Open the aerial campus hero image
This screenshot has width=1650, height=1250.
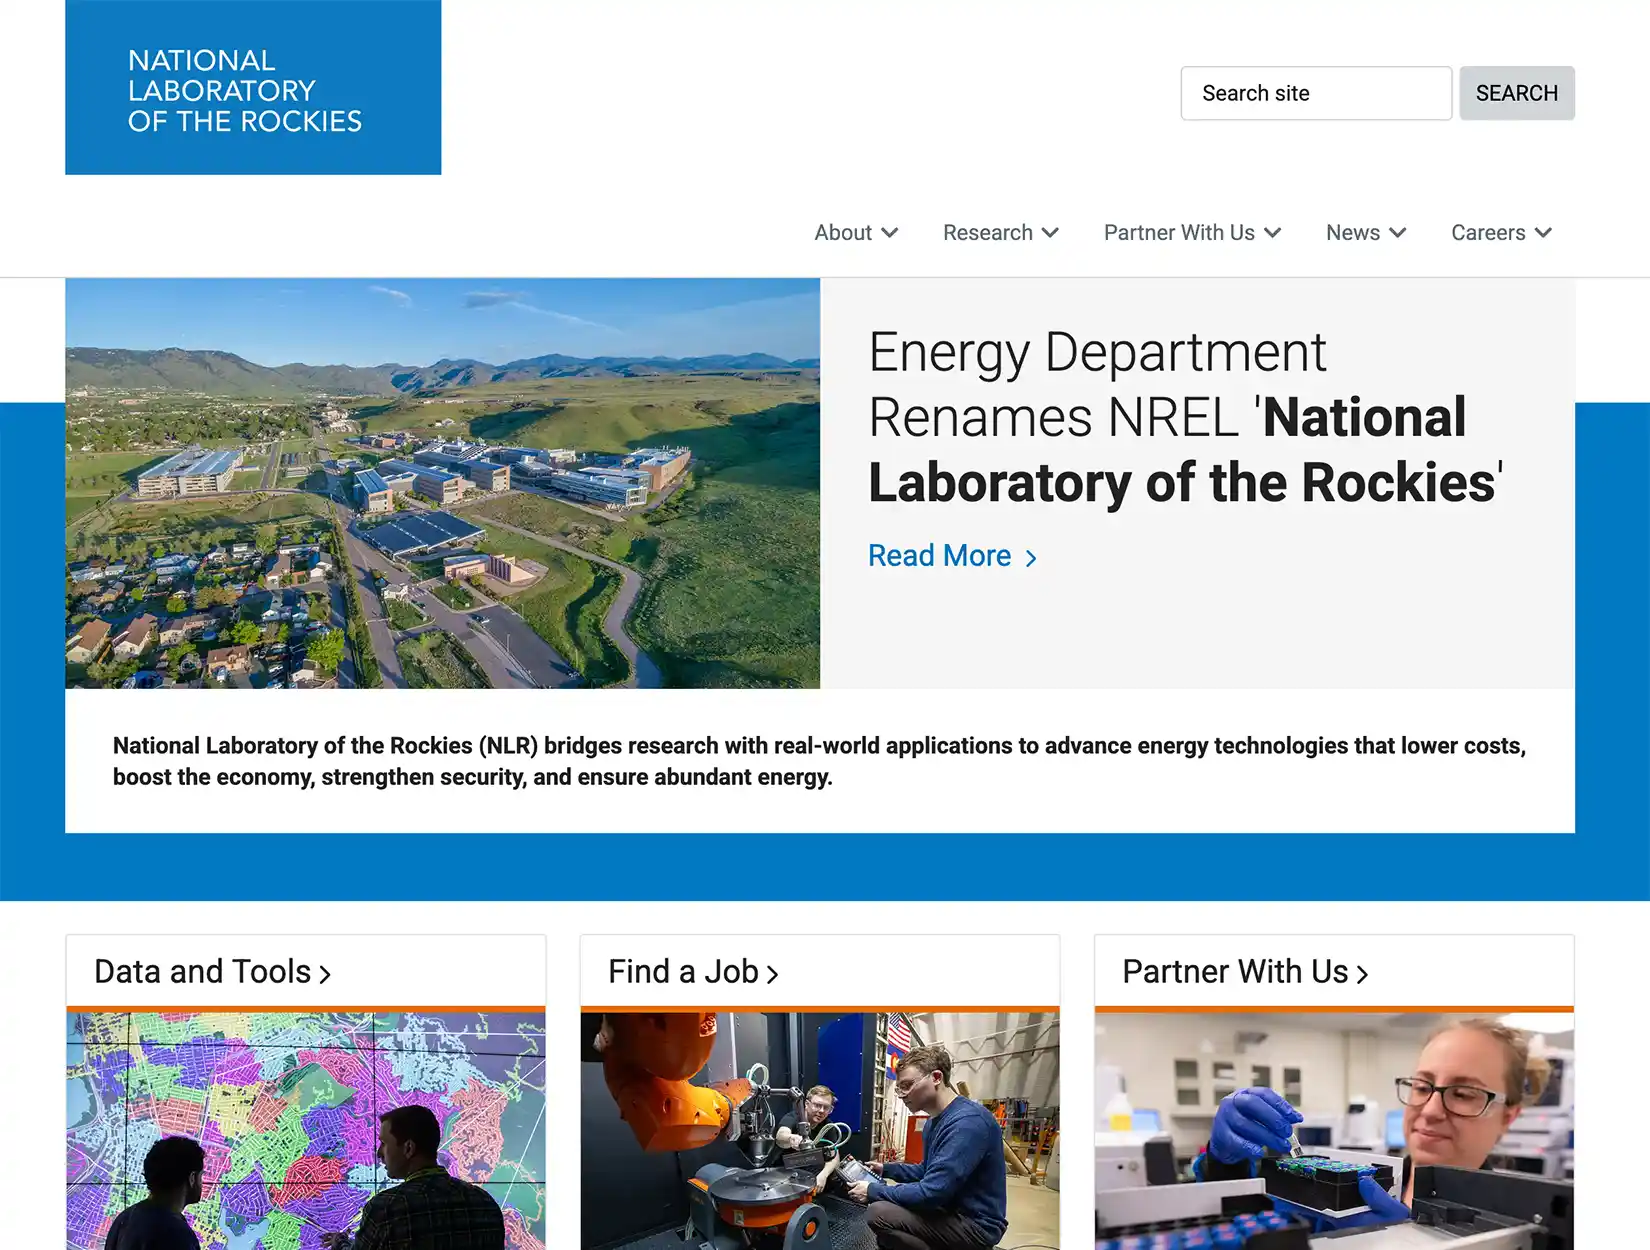[442, 483]
